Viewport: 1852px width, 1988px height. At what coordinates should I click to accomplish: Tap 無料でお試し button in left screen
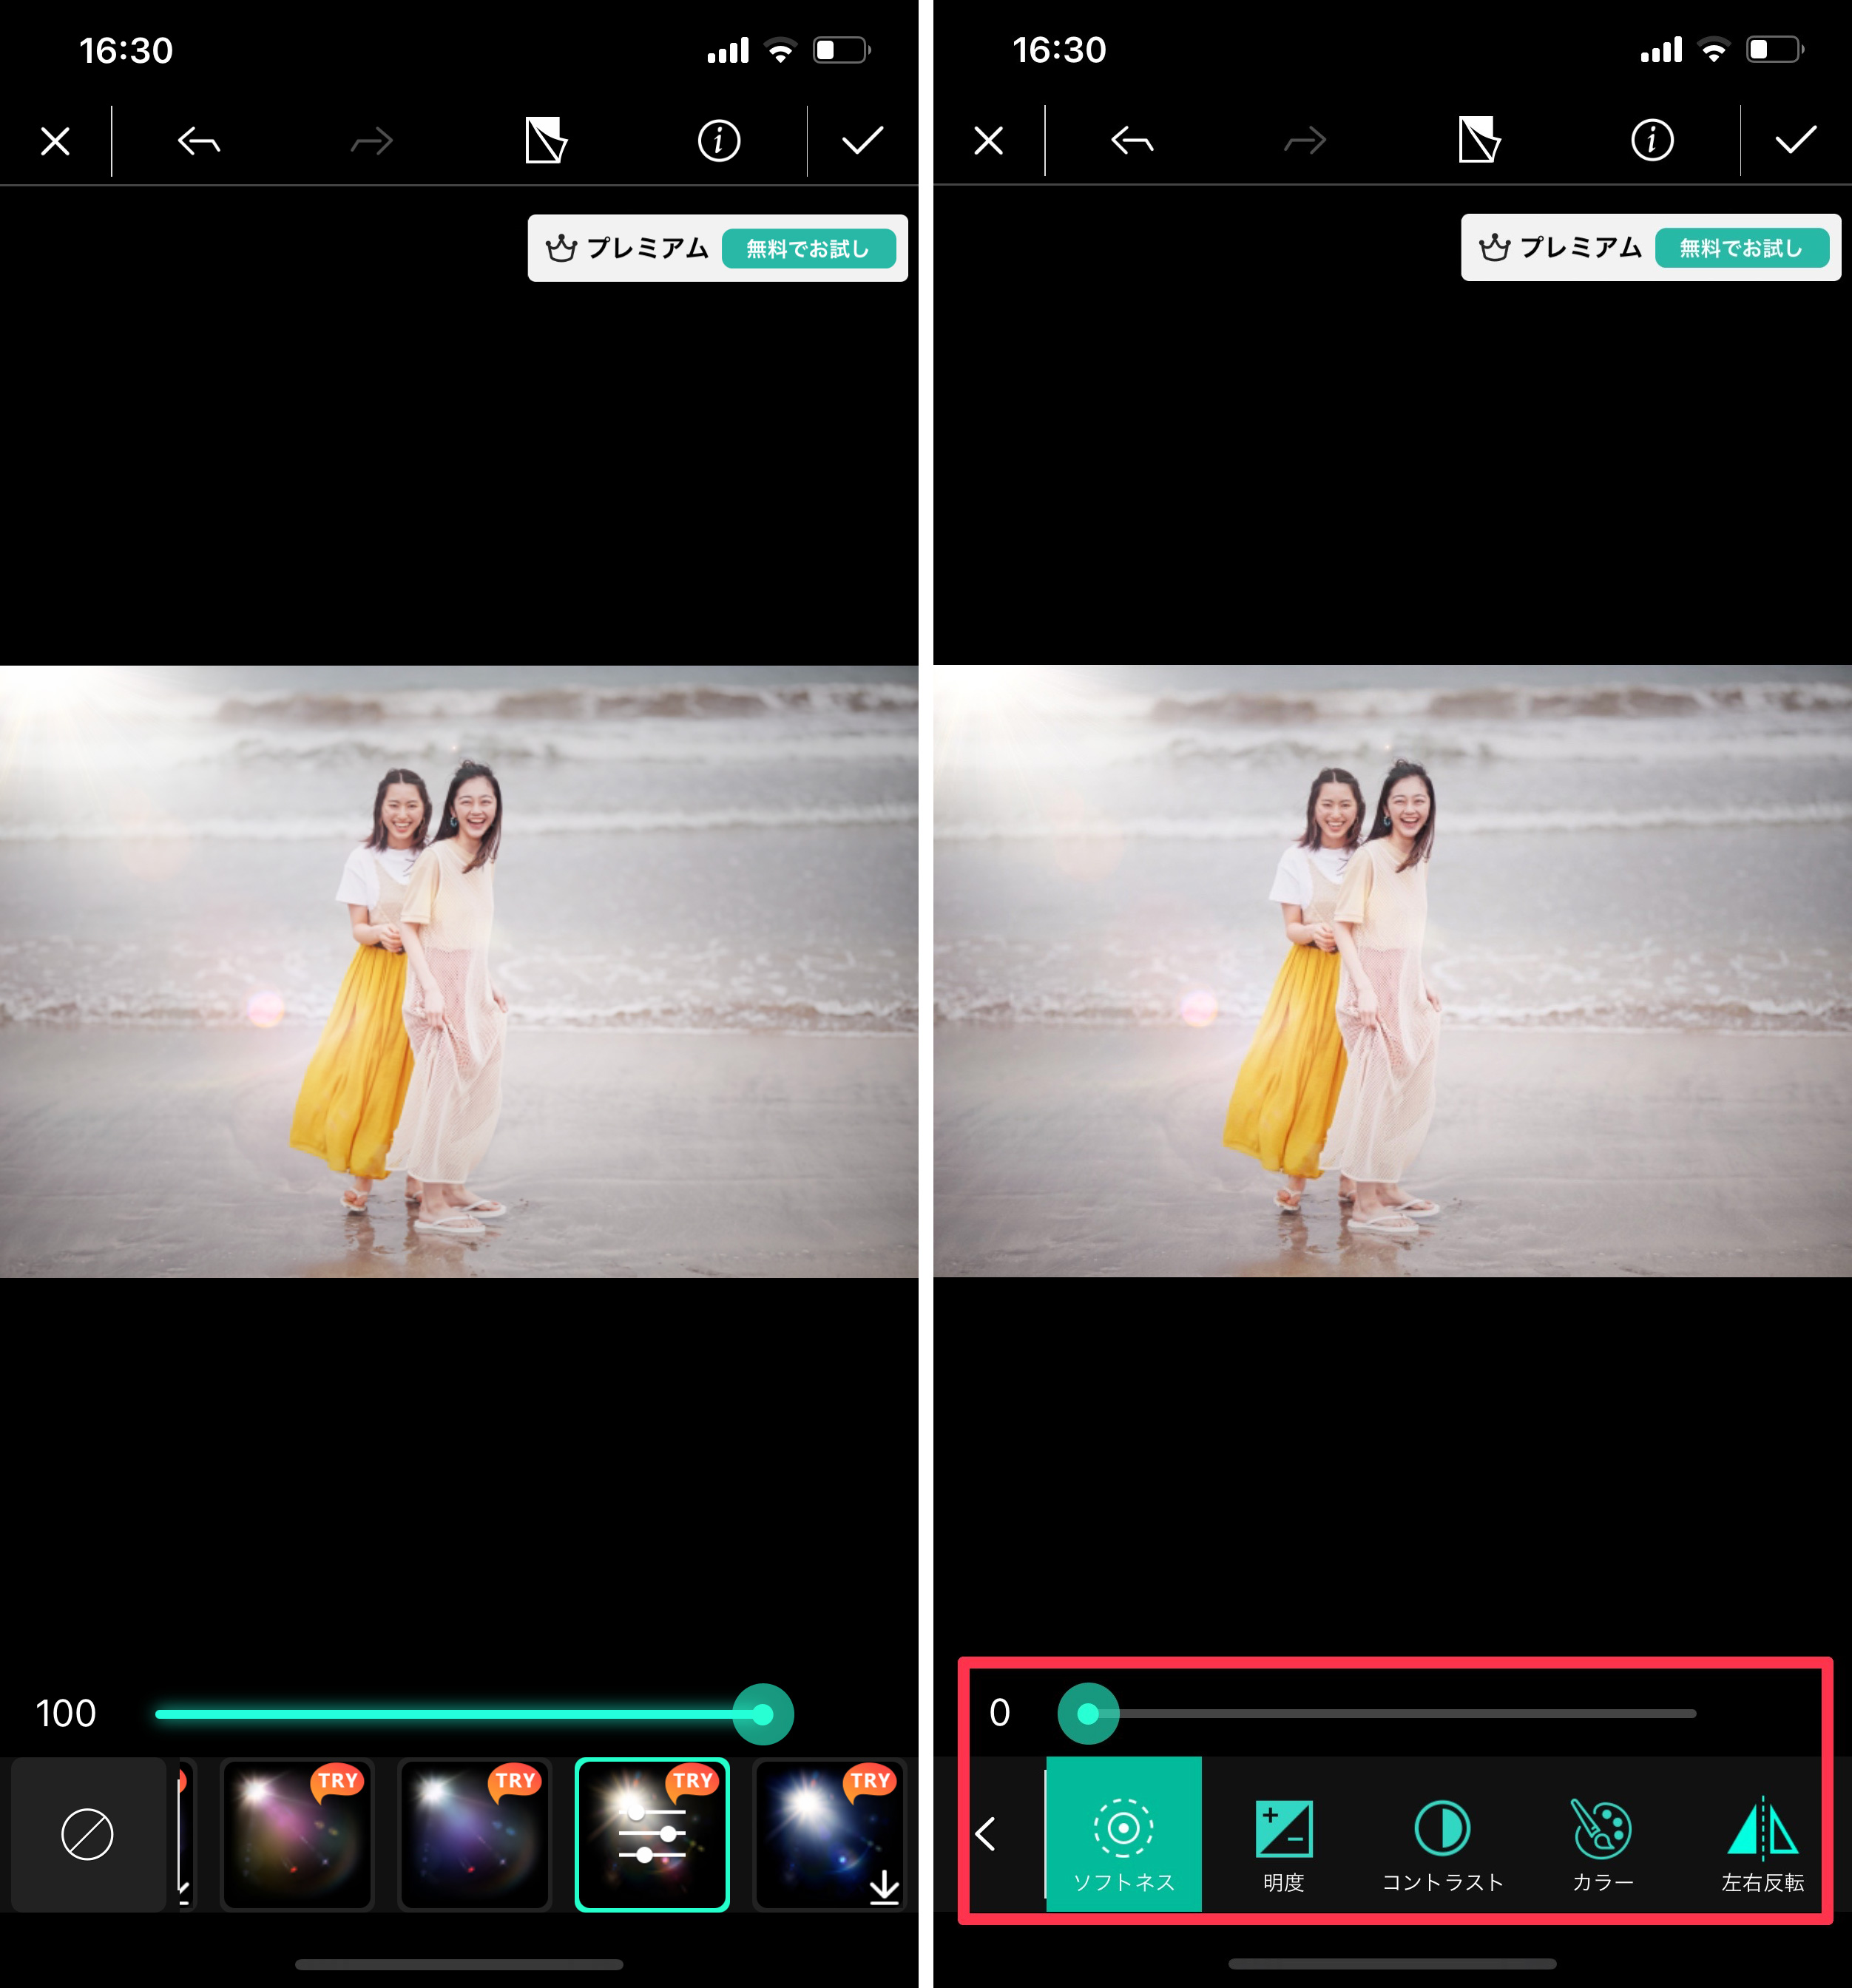[x=808, y=249]
